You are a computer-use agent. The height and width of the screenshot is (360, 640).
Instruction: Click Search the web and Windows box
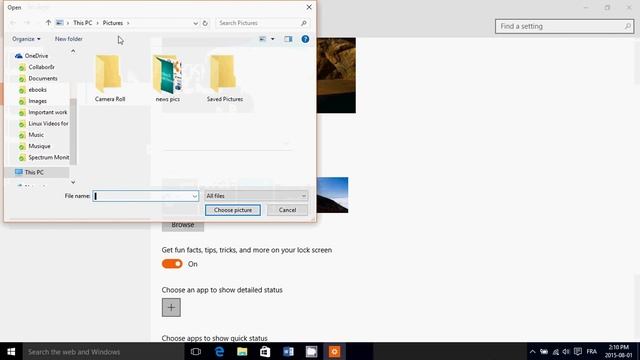[x=103, y=351]
